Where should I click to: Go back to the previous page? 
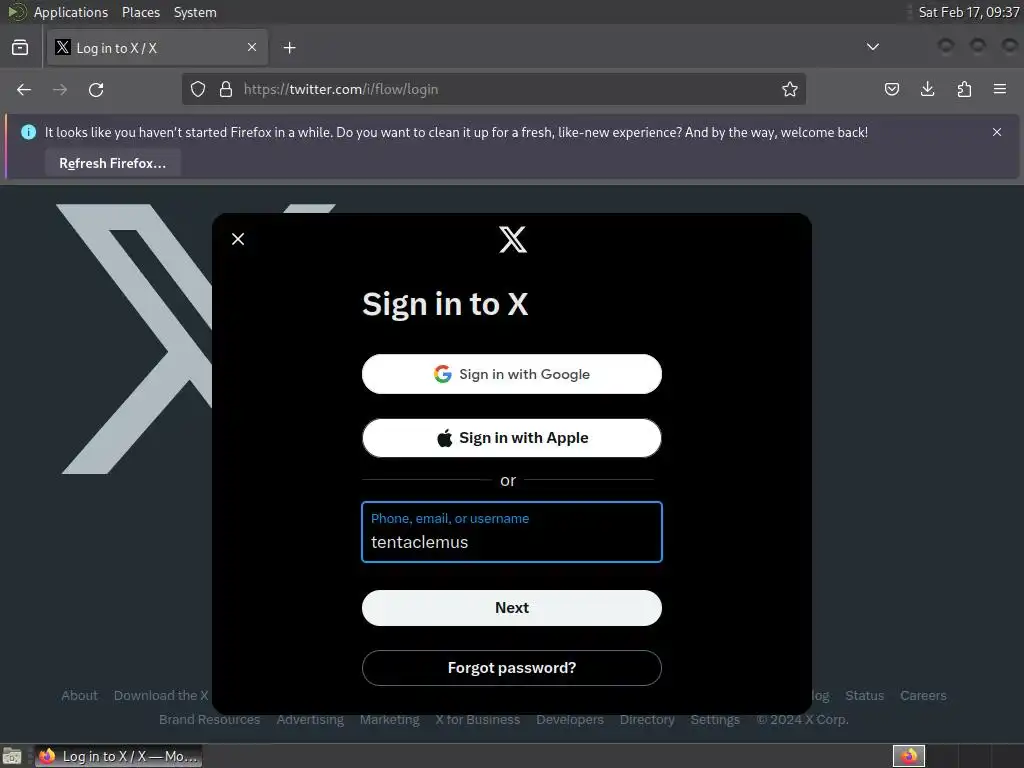click(x=24, y=89)
